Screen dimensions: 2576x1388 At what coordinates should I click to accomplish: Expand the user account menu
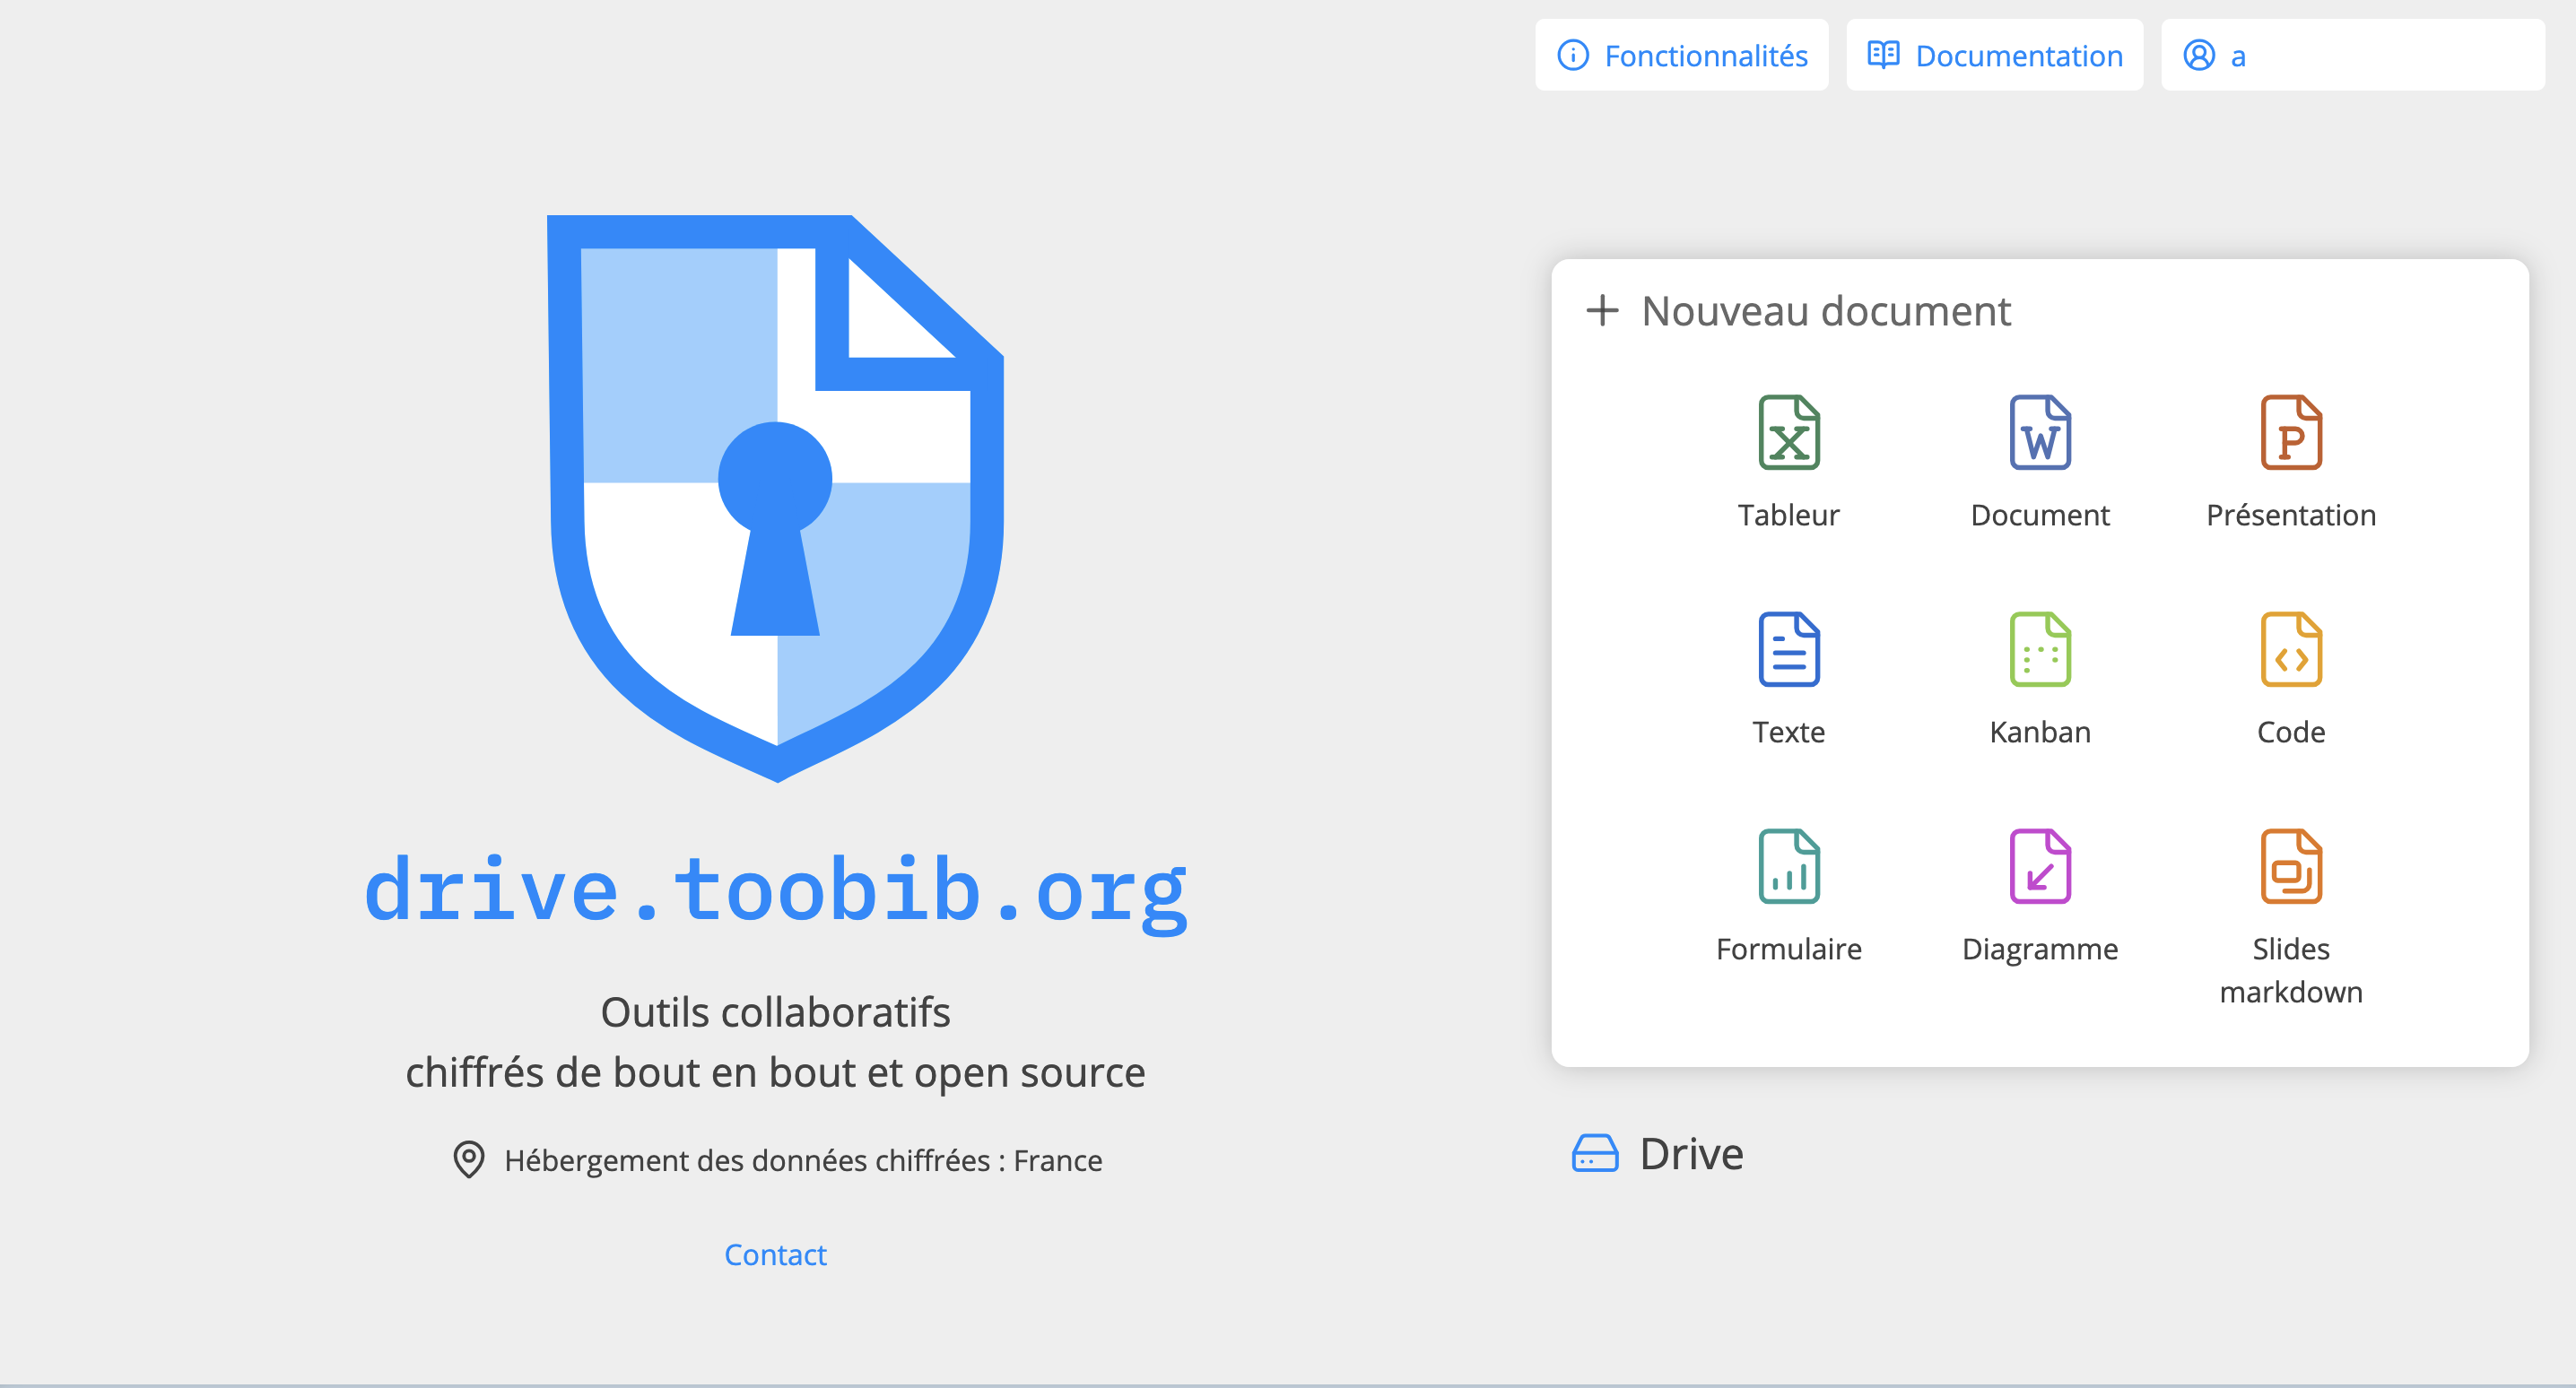2352,56
